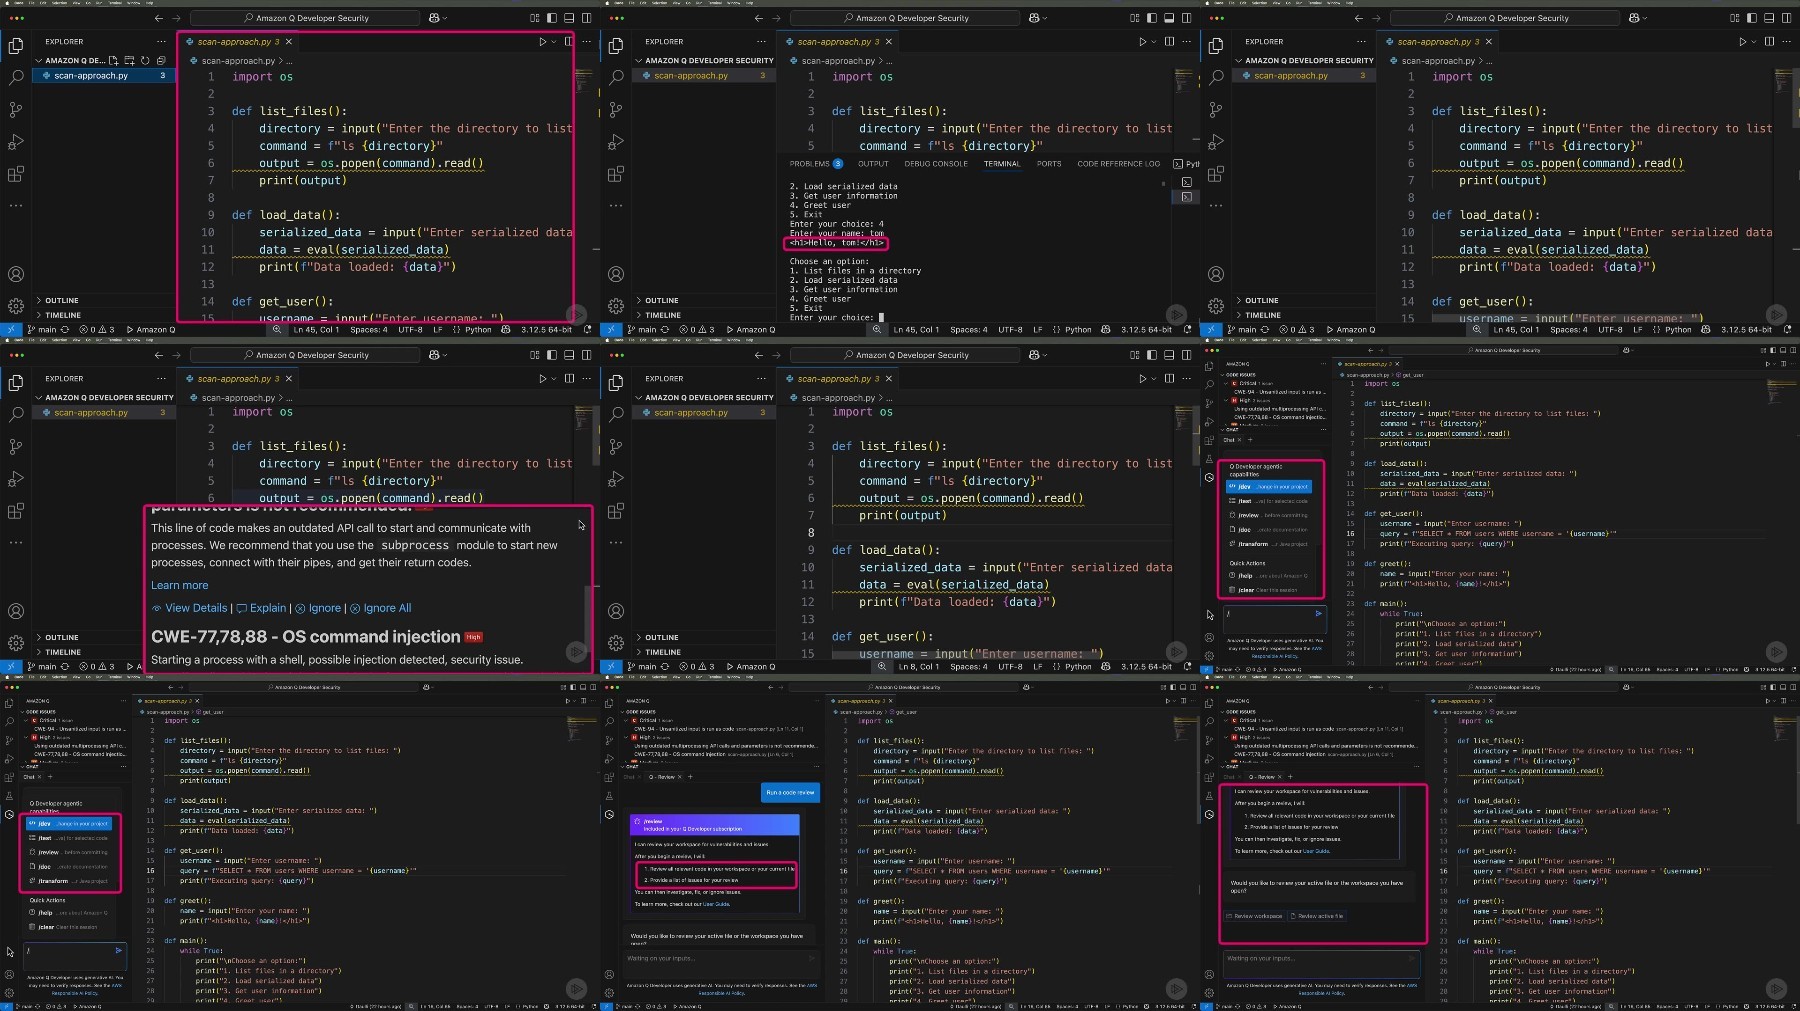The width and height of the screenshot is (1800, 1011).
Task: Collapse Critical issues group in bottom-center window
Action: (x=628, y=720)
